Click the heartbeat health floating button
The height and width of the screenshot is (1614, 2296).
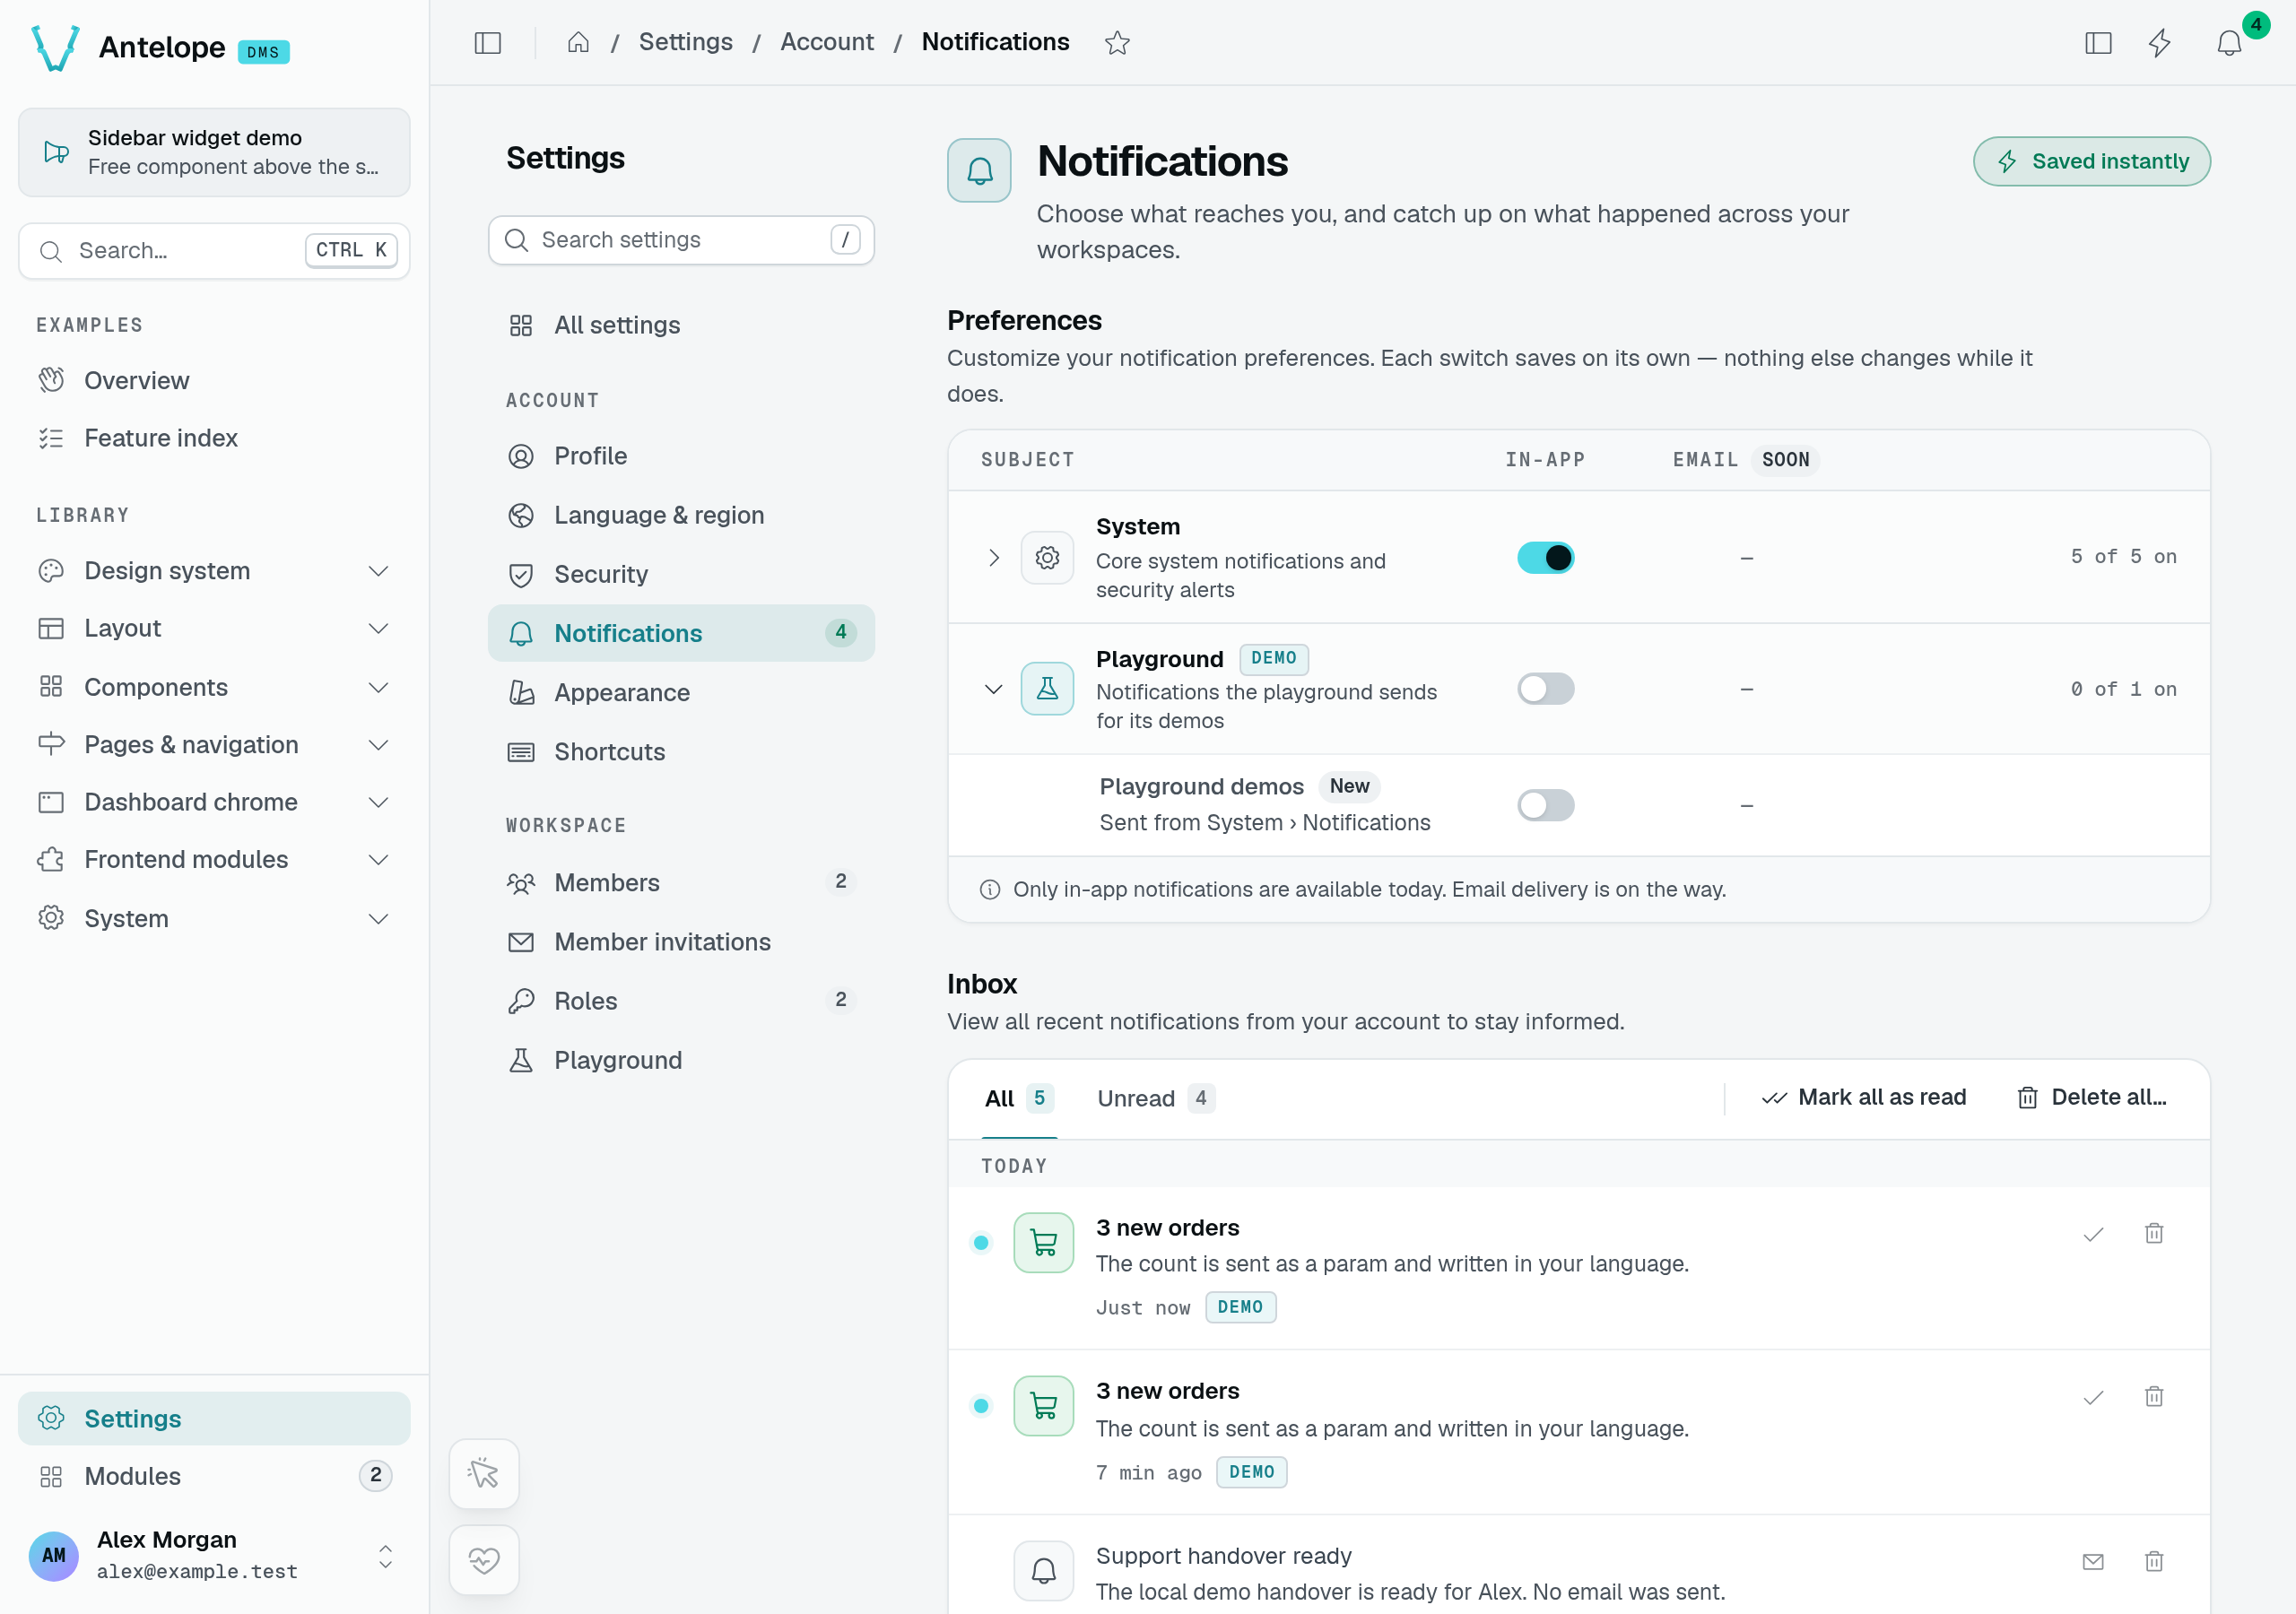point(484,1559)
